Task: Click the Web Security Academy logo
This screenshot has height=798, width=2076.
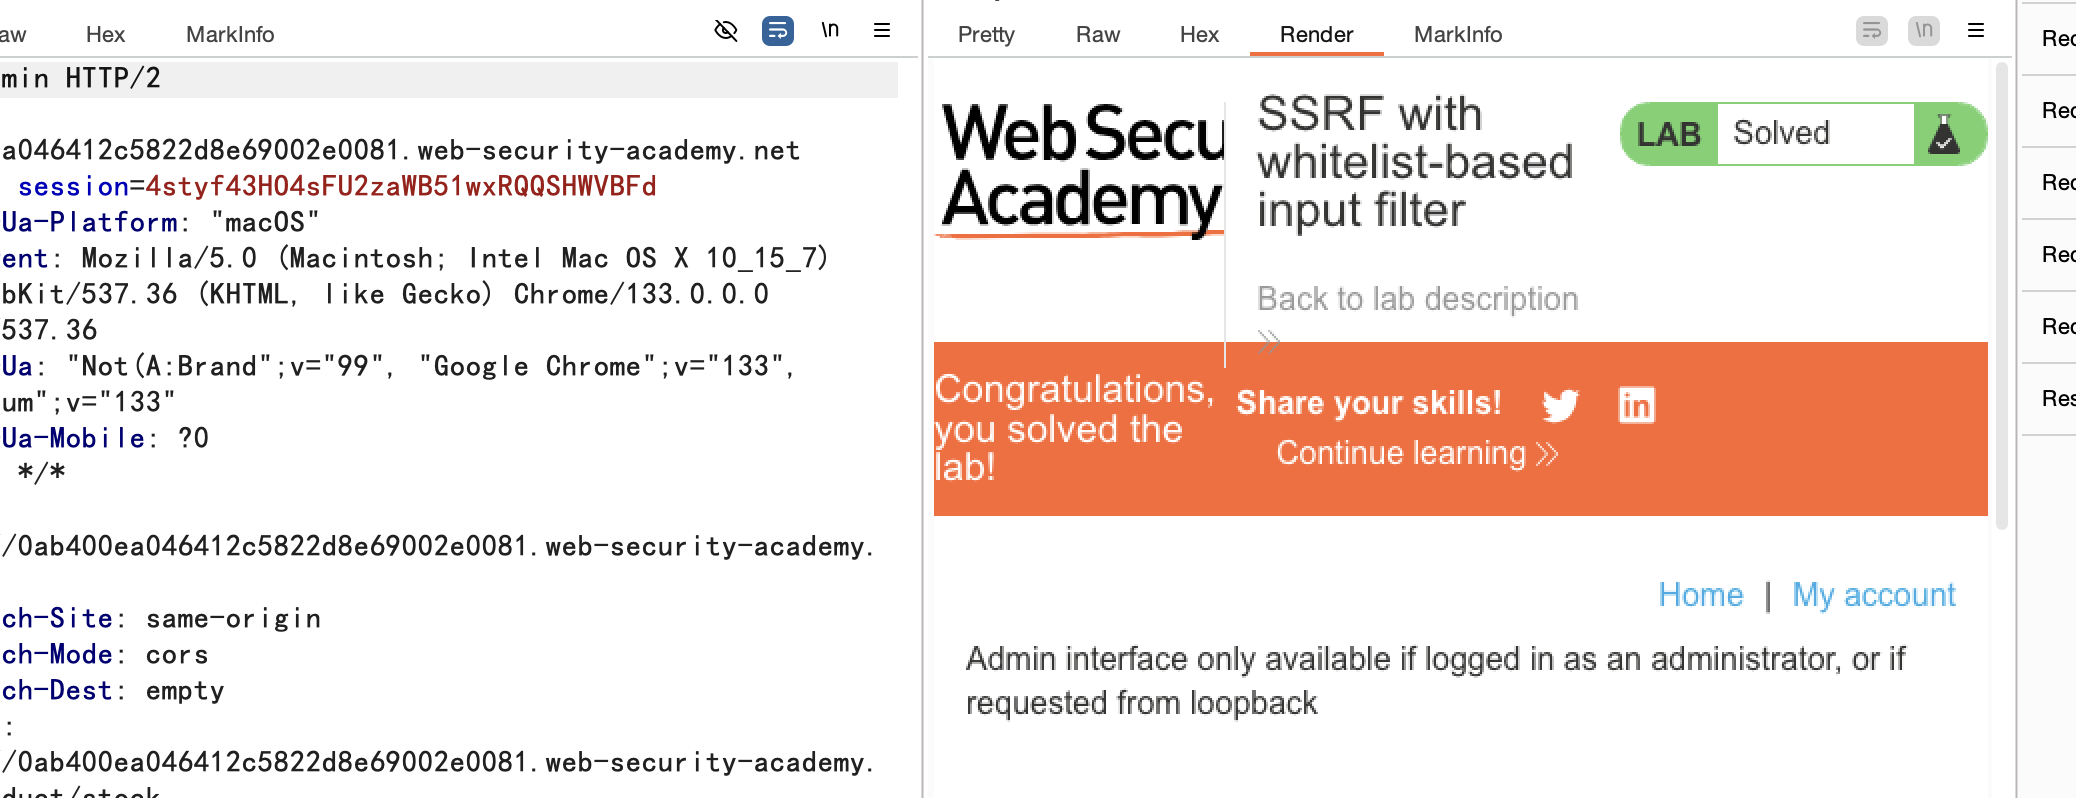Action: [1082, 168]
